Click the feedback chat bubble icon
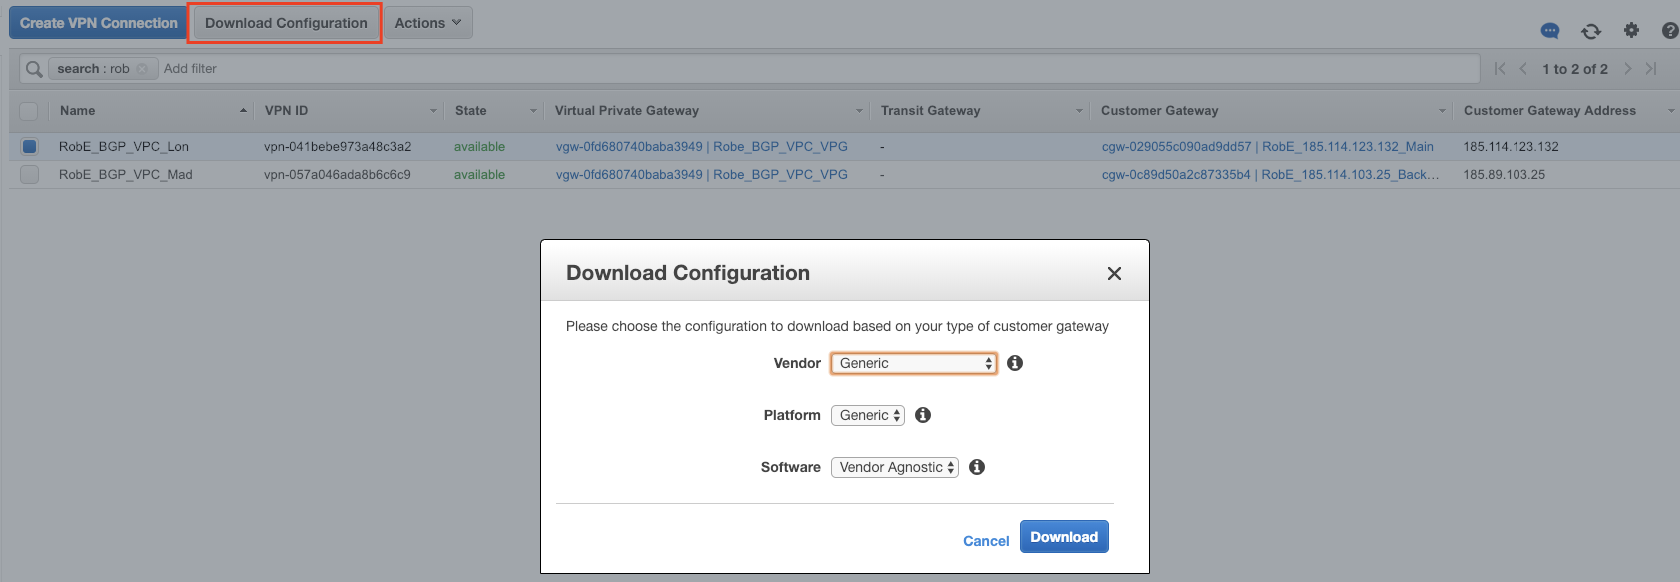Viewport: 1680px width, 582px height. [x=1550, y=31]
